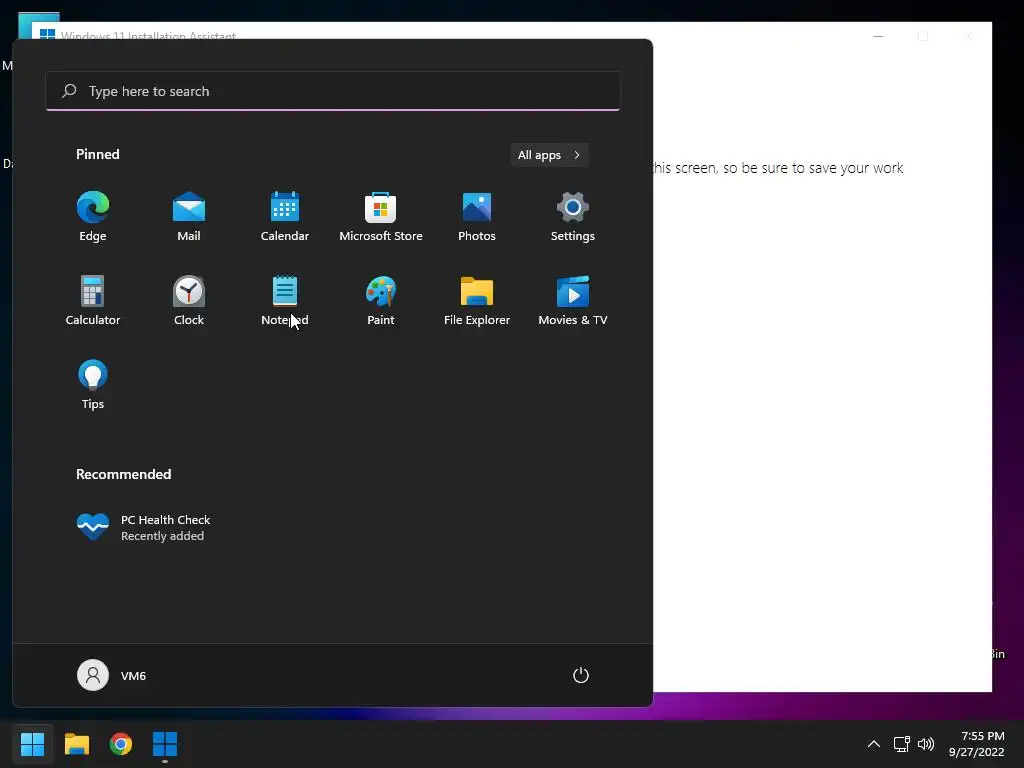
Task: Click the power button in Start menu
Action: 581,675
